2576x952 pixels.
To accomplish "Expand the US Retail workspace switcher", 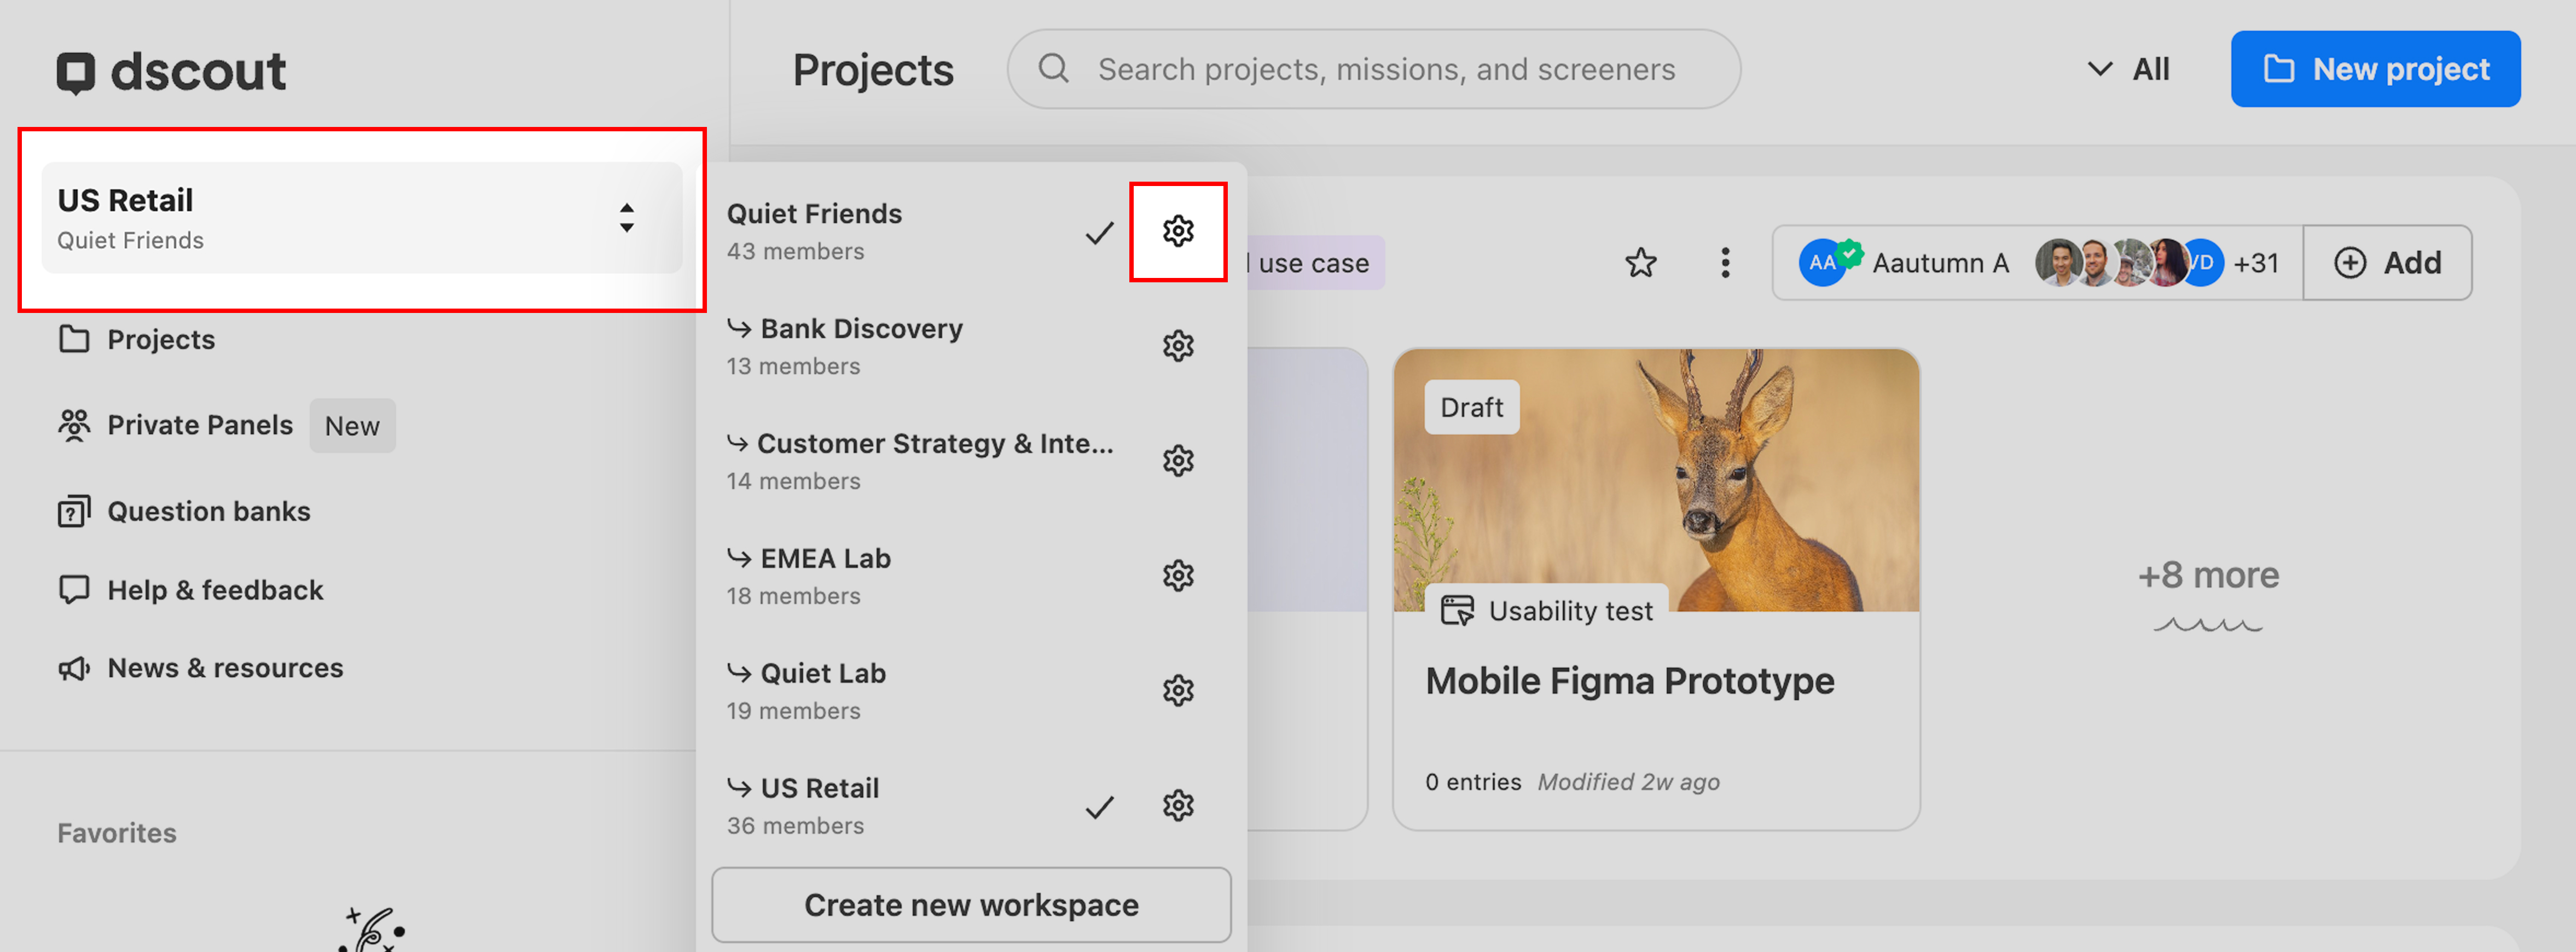I will coord(361,218).
